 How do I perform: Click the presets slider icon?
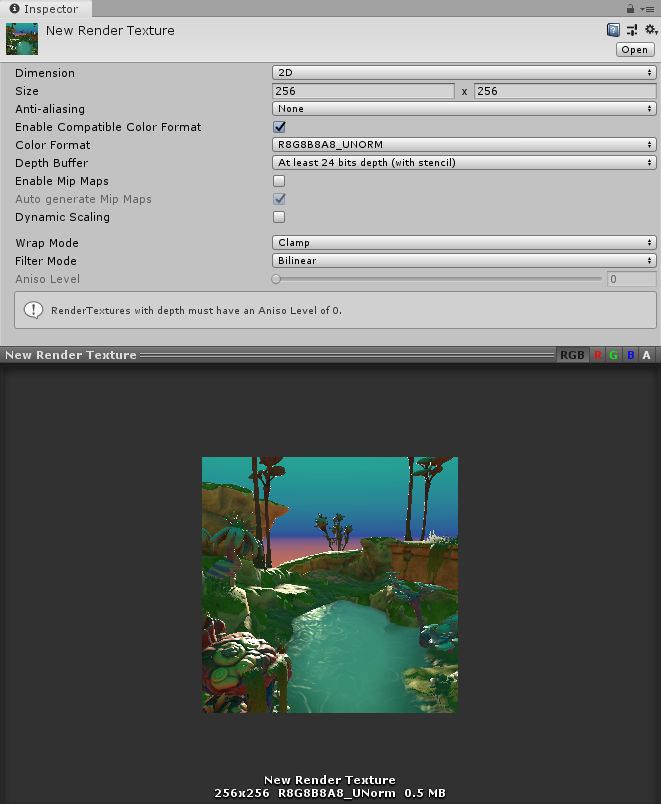(x=631, y=31)
